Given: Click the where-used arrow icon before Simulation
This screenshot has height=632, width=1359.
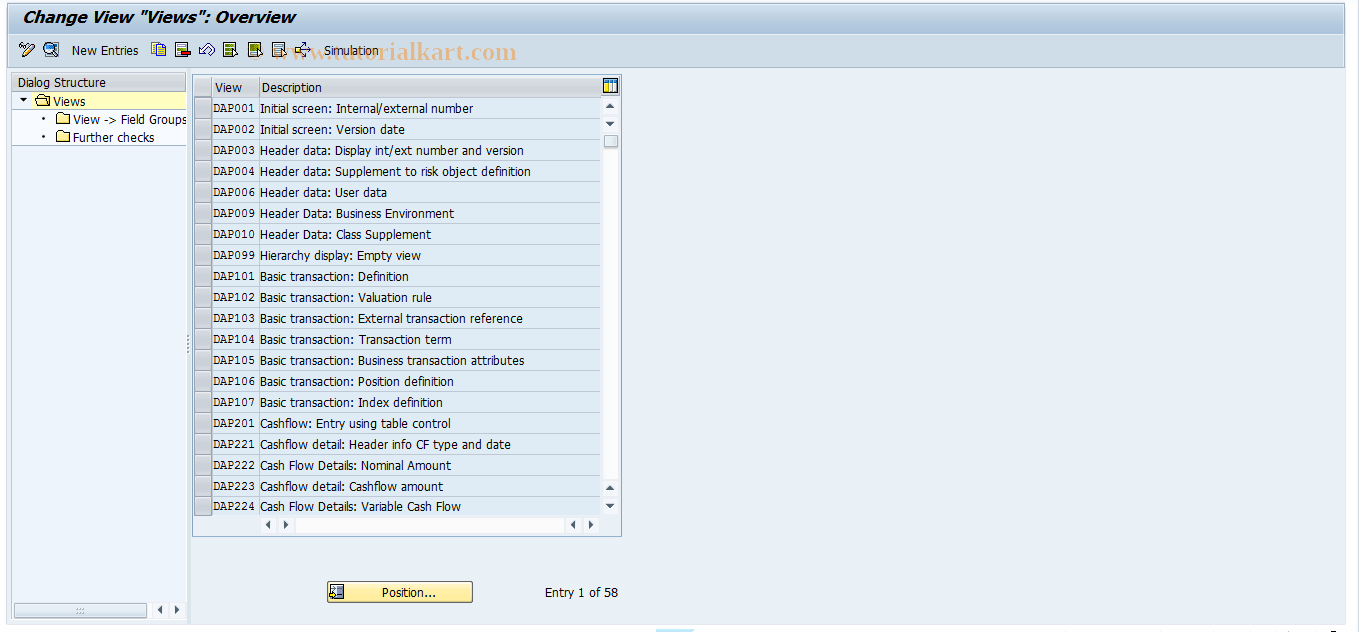Looking at the screenshot, I should 303,50.
